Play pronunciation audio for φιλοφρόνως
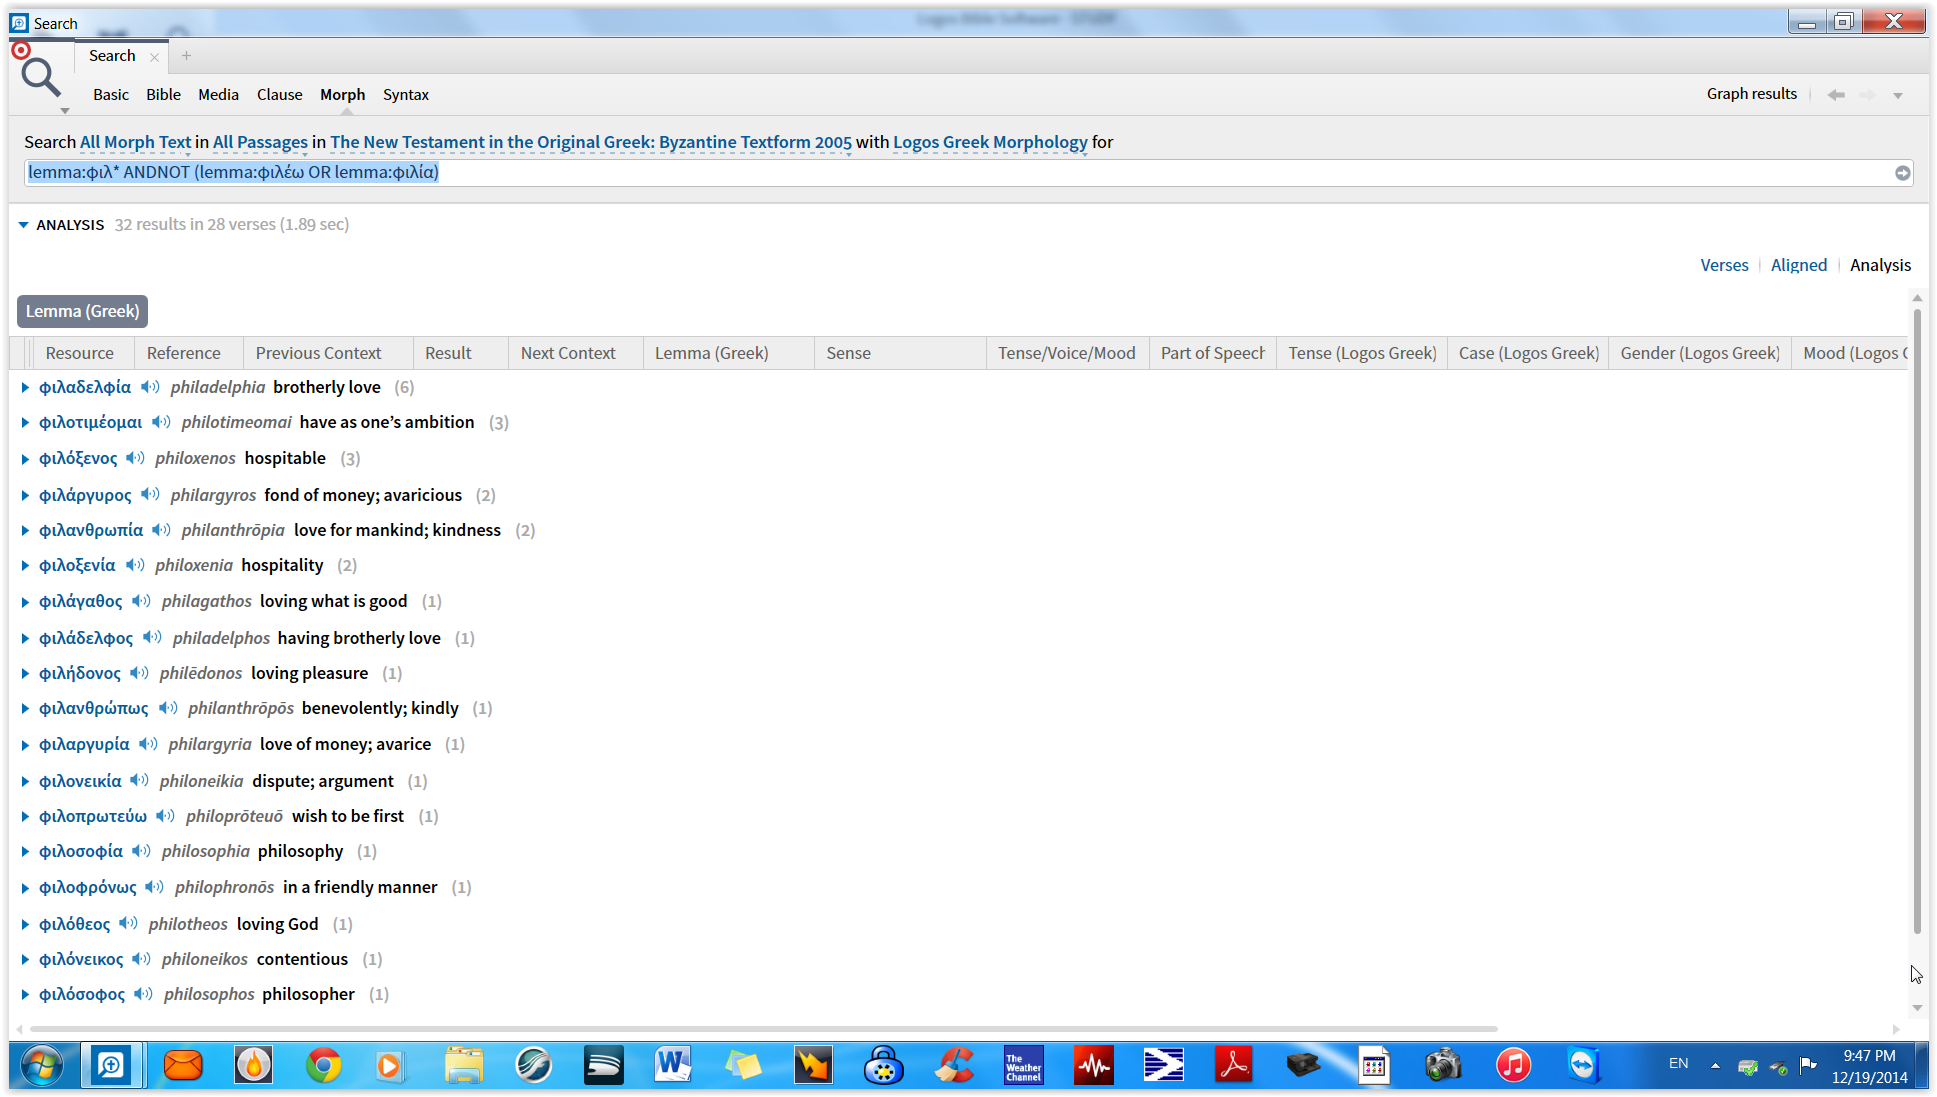The height and width of the screenshot is (1097, 1937). 154,887
